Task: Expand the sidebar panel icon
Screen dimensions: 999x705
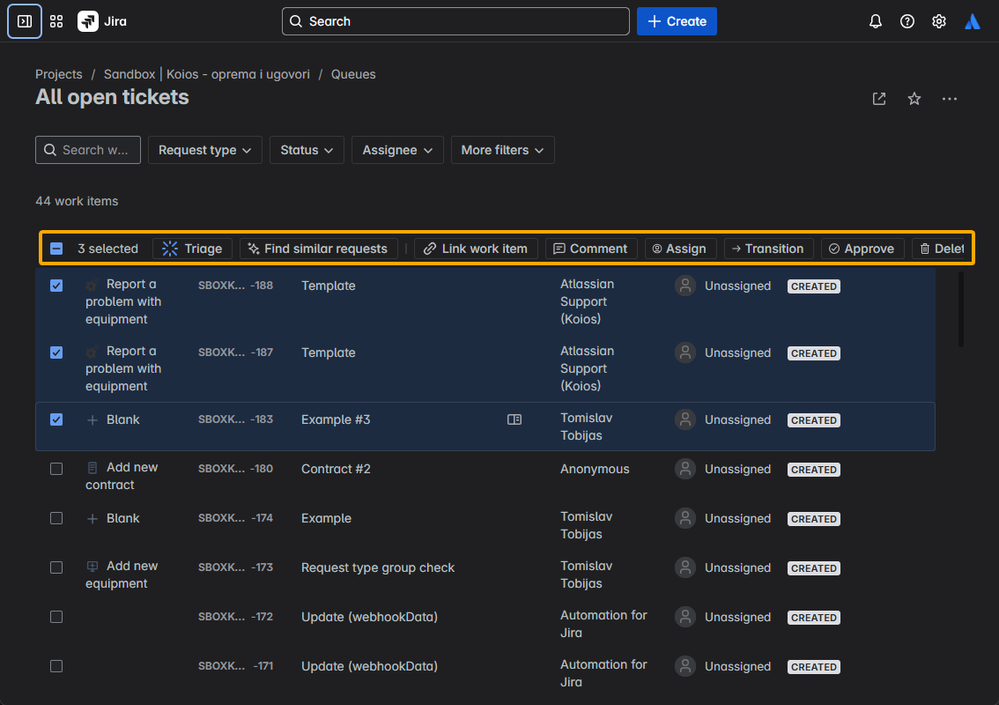Action: [24, 21]
